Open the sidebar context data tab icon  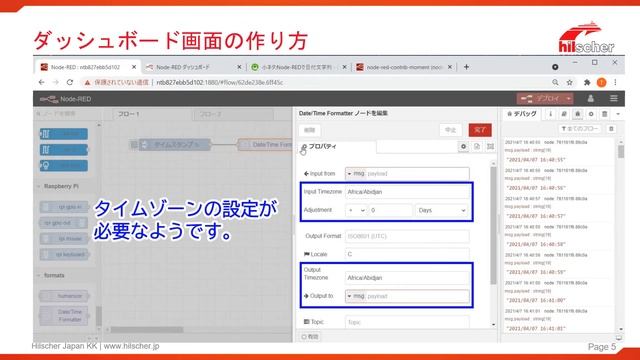(x=604, y=114)
